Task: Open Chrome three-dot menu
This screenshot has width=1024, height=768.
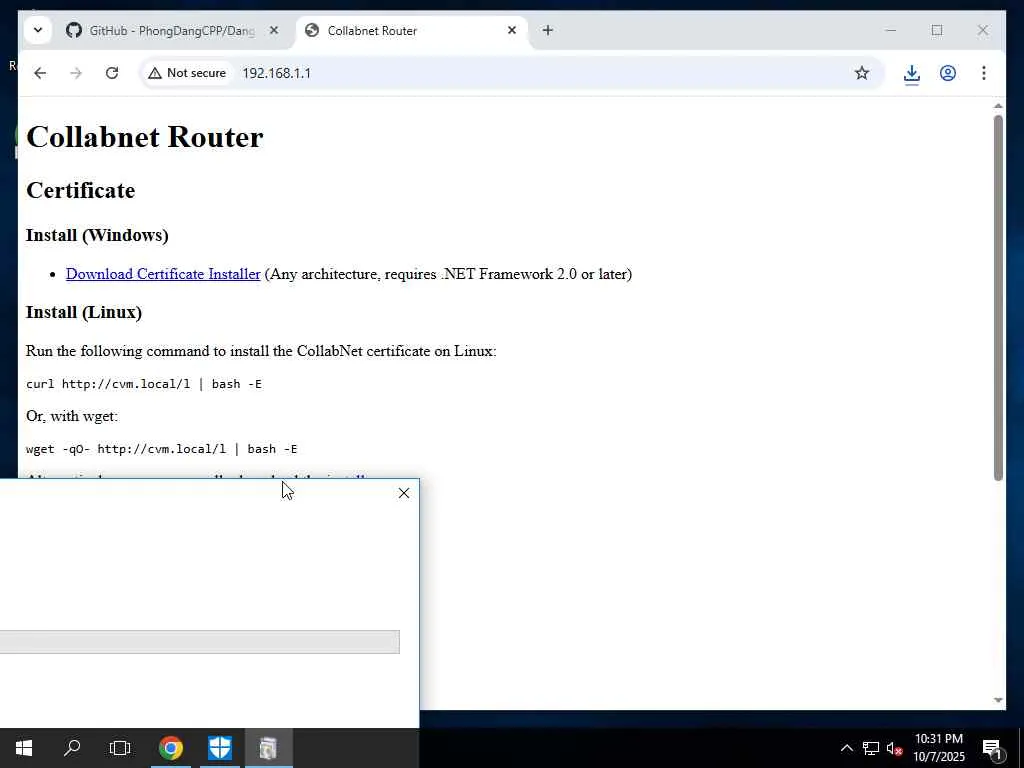Action: pyautogui.click(x=984, y=73)
